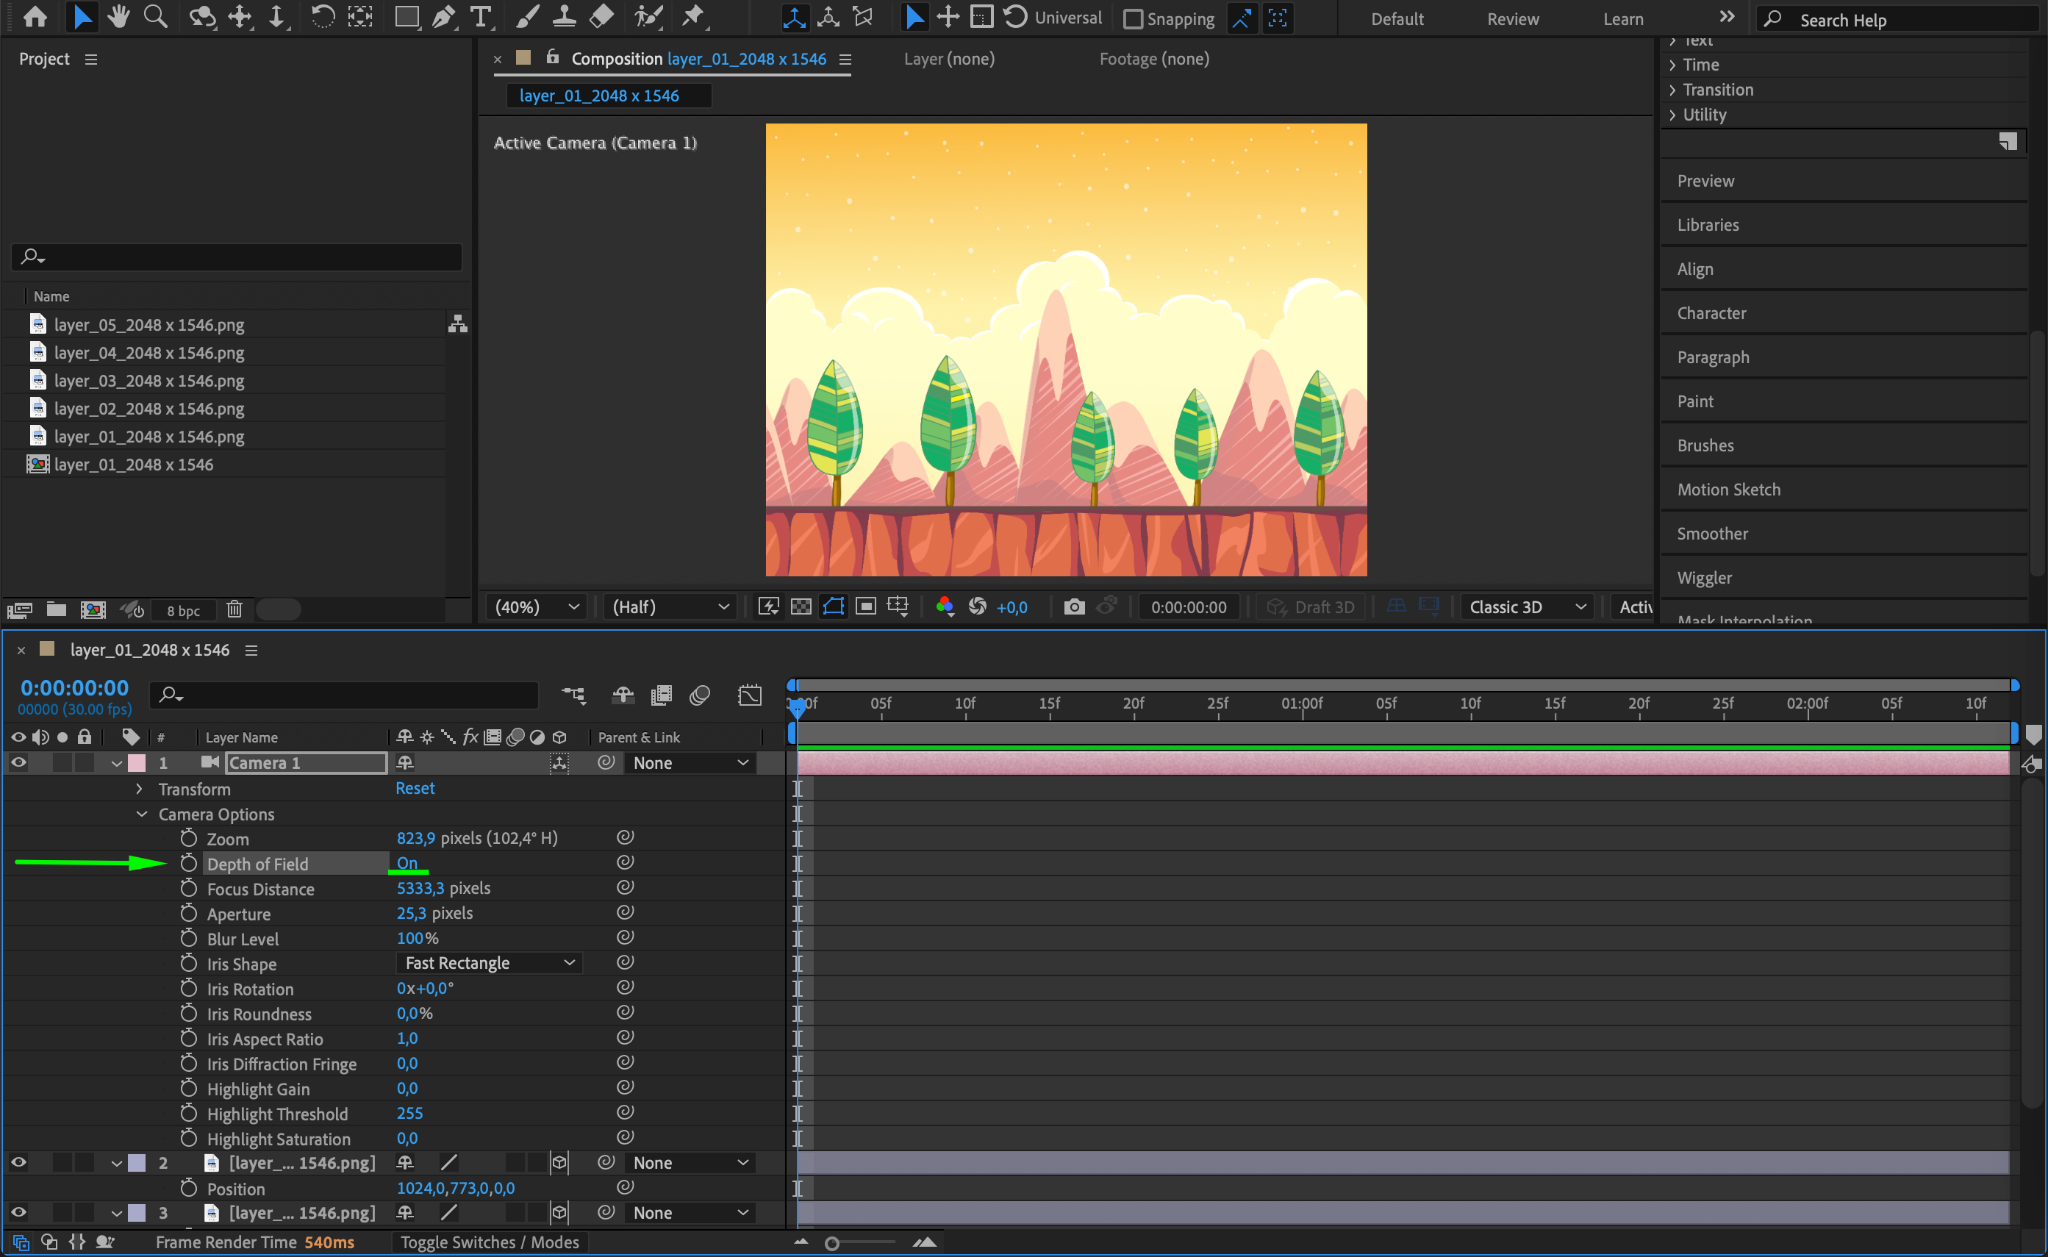Screen dimensions: 2048x1257
Task: Enable the Snapping checkbox
Action: (x=1133, y=19)
